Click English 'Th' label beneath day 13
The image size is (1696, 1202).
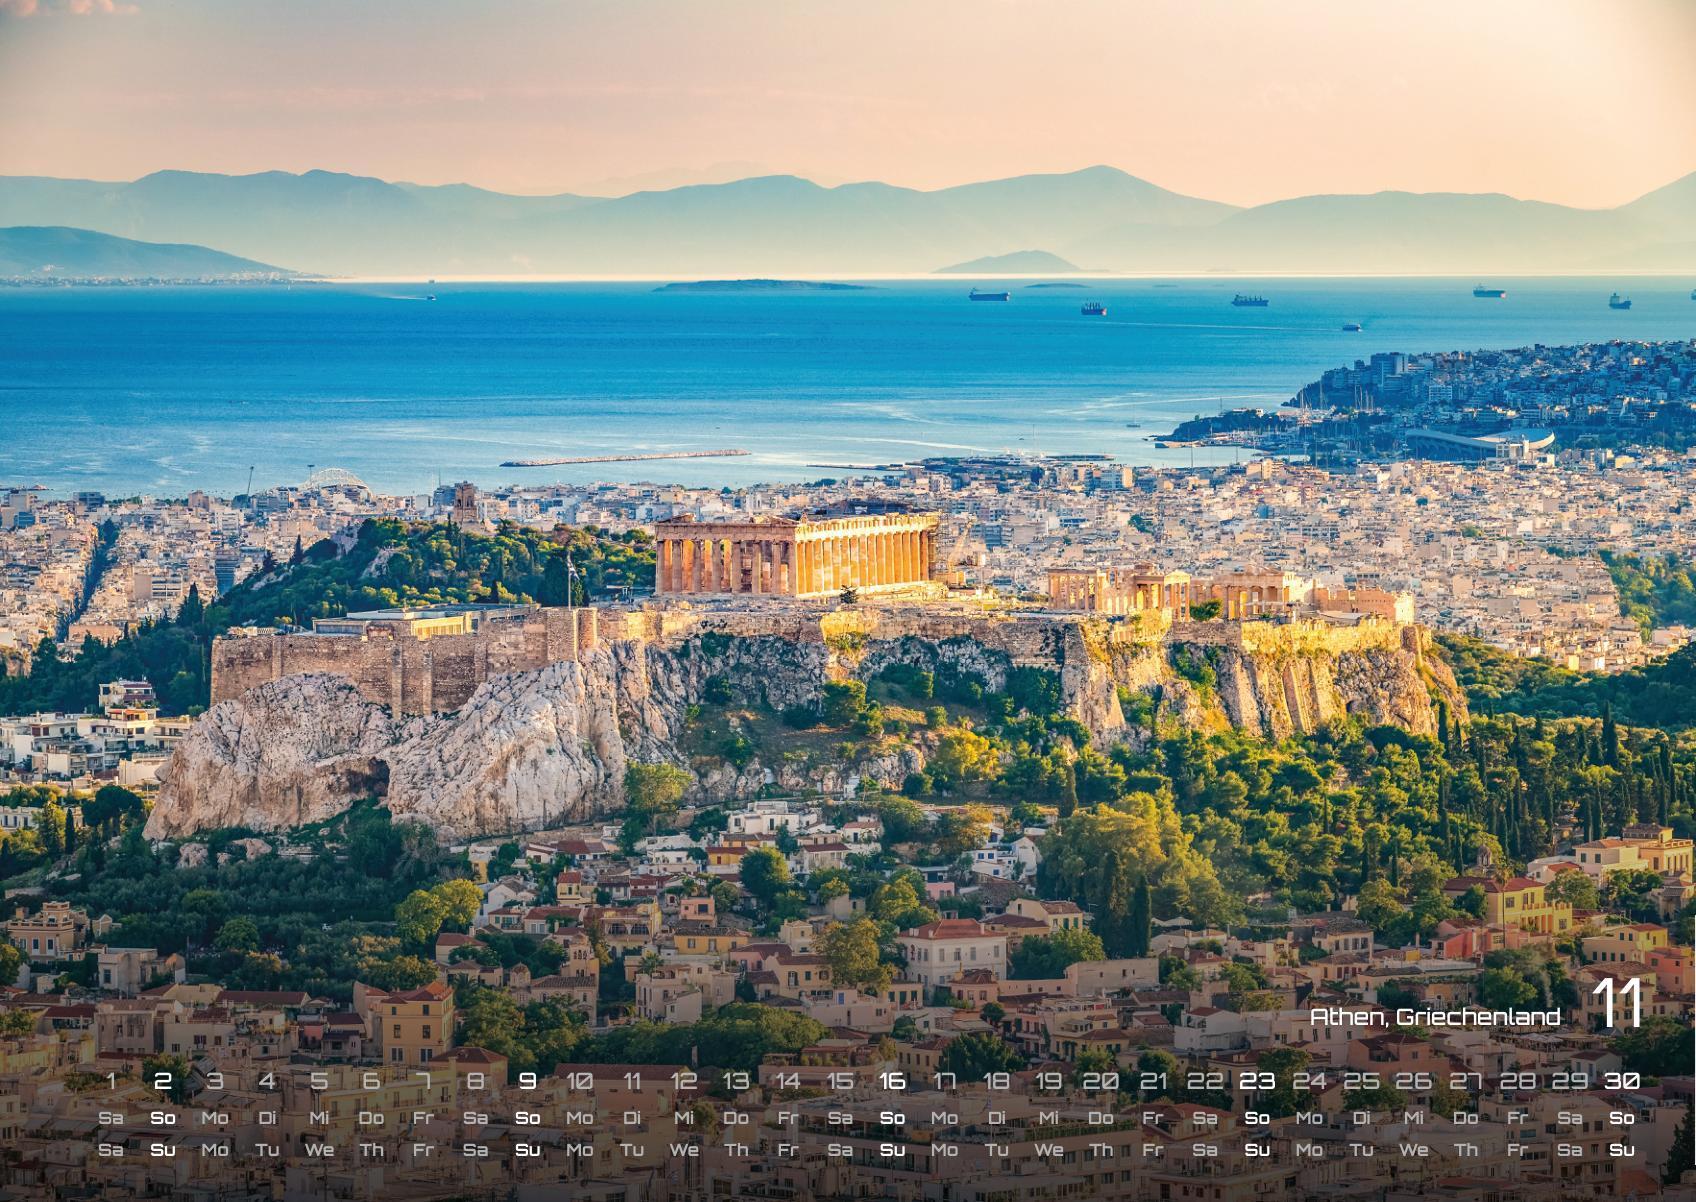point(736,1150)
